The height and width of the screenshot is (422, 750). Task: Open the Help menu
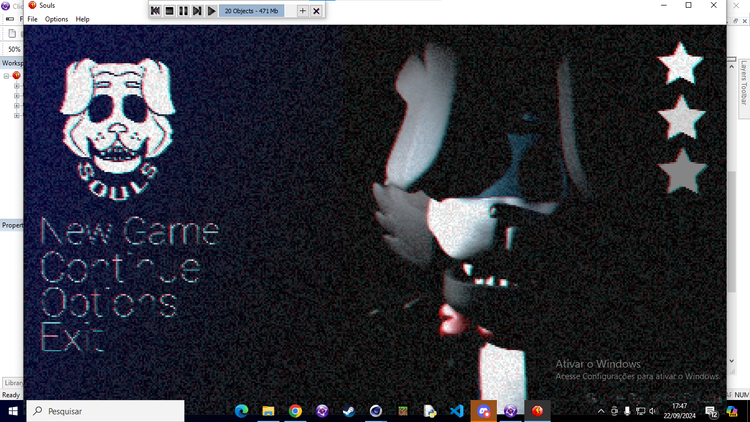coord(82,19)
